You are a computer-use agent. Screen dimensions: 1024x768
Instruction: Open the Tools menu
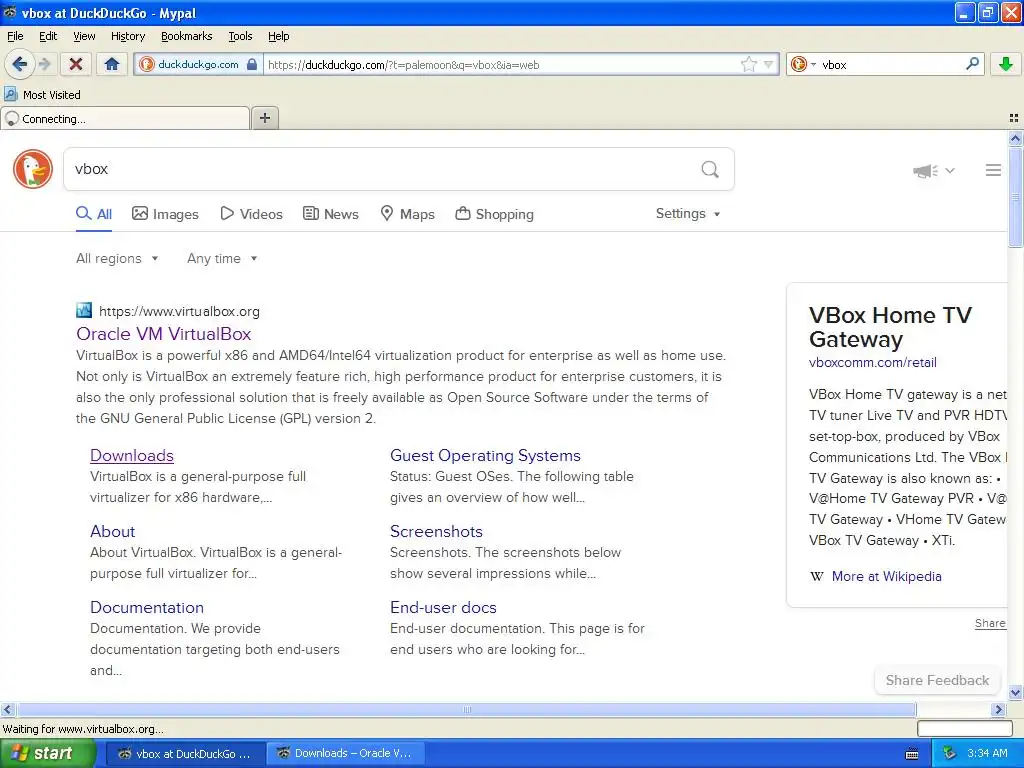click(240, 36)
